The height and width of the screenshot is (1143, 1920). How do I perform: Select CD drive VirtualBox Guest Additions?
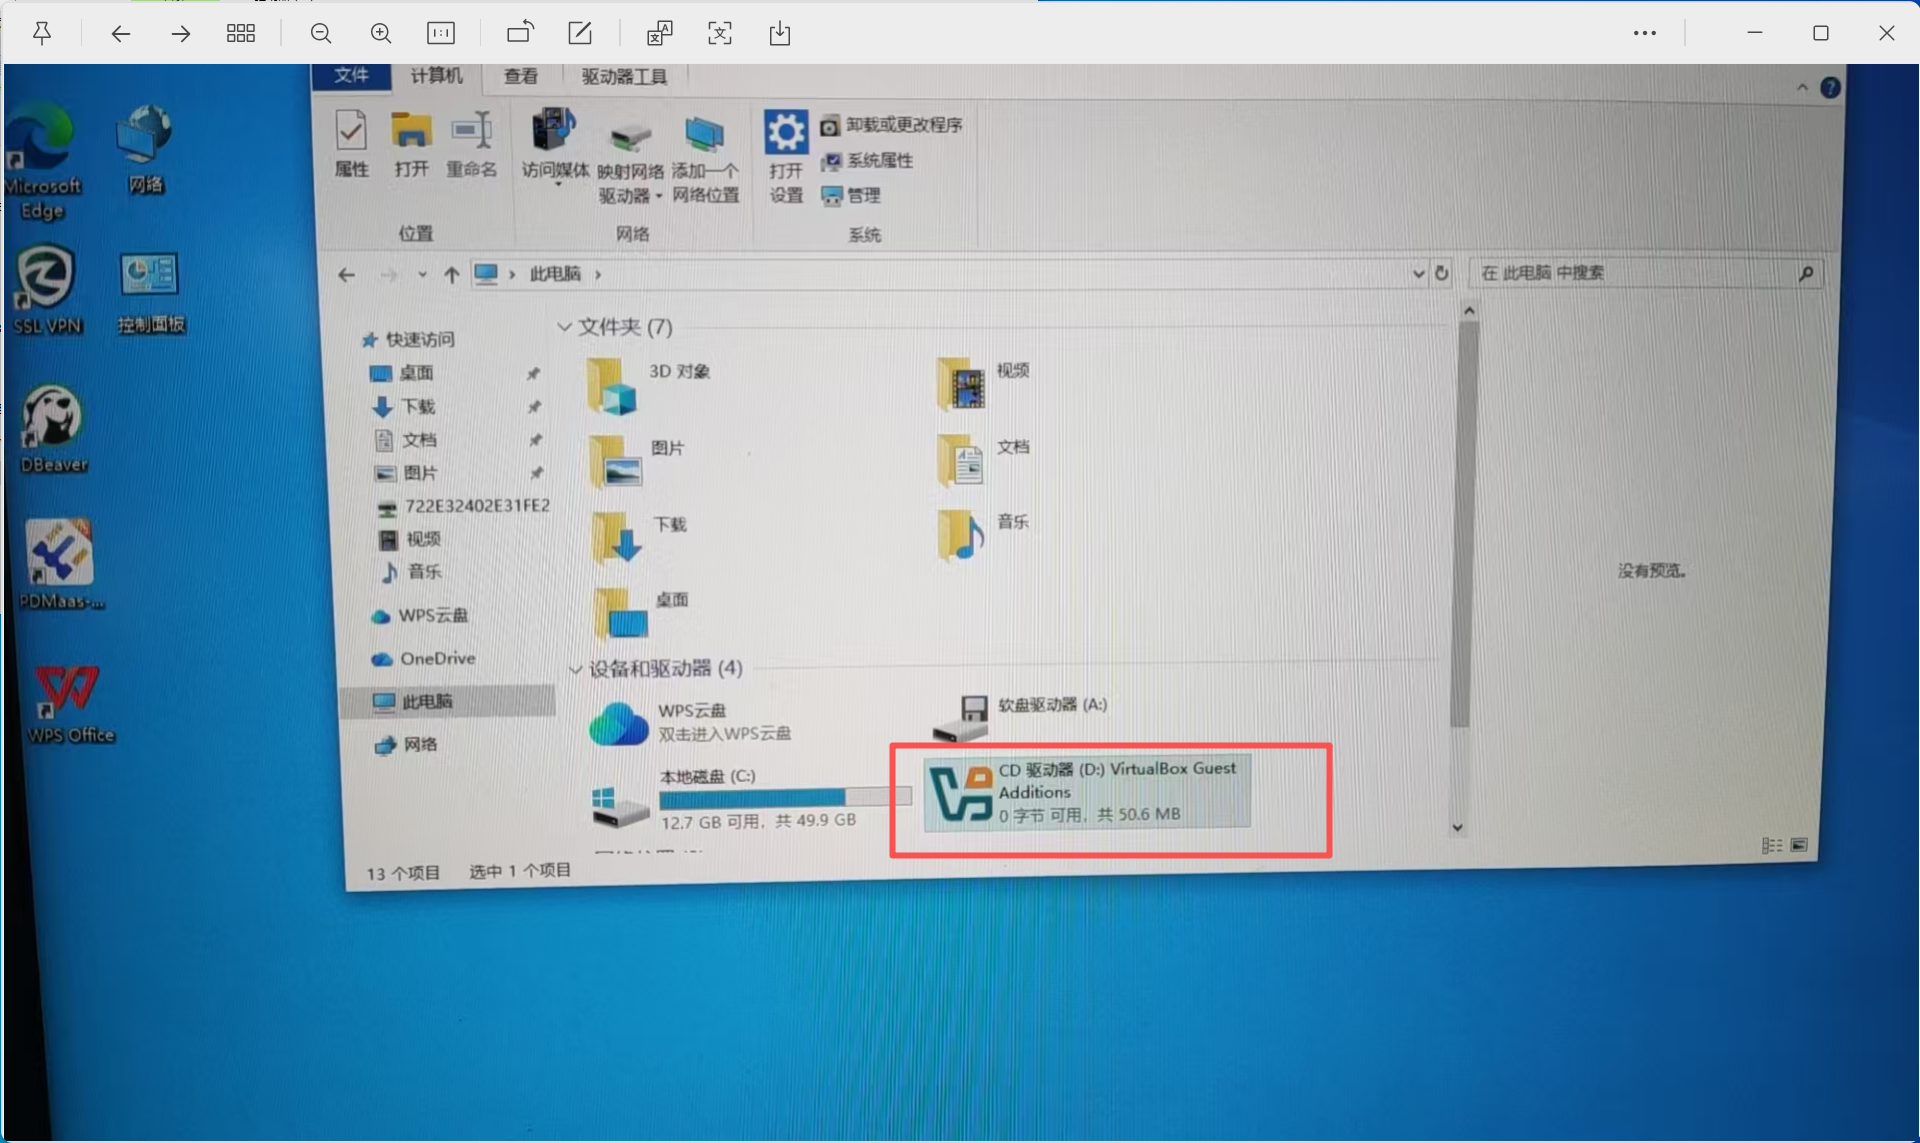tap(1088, 791)
